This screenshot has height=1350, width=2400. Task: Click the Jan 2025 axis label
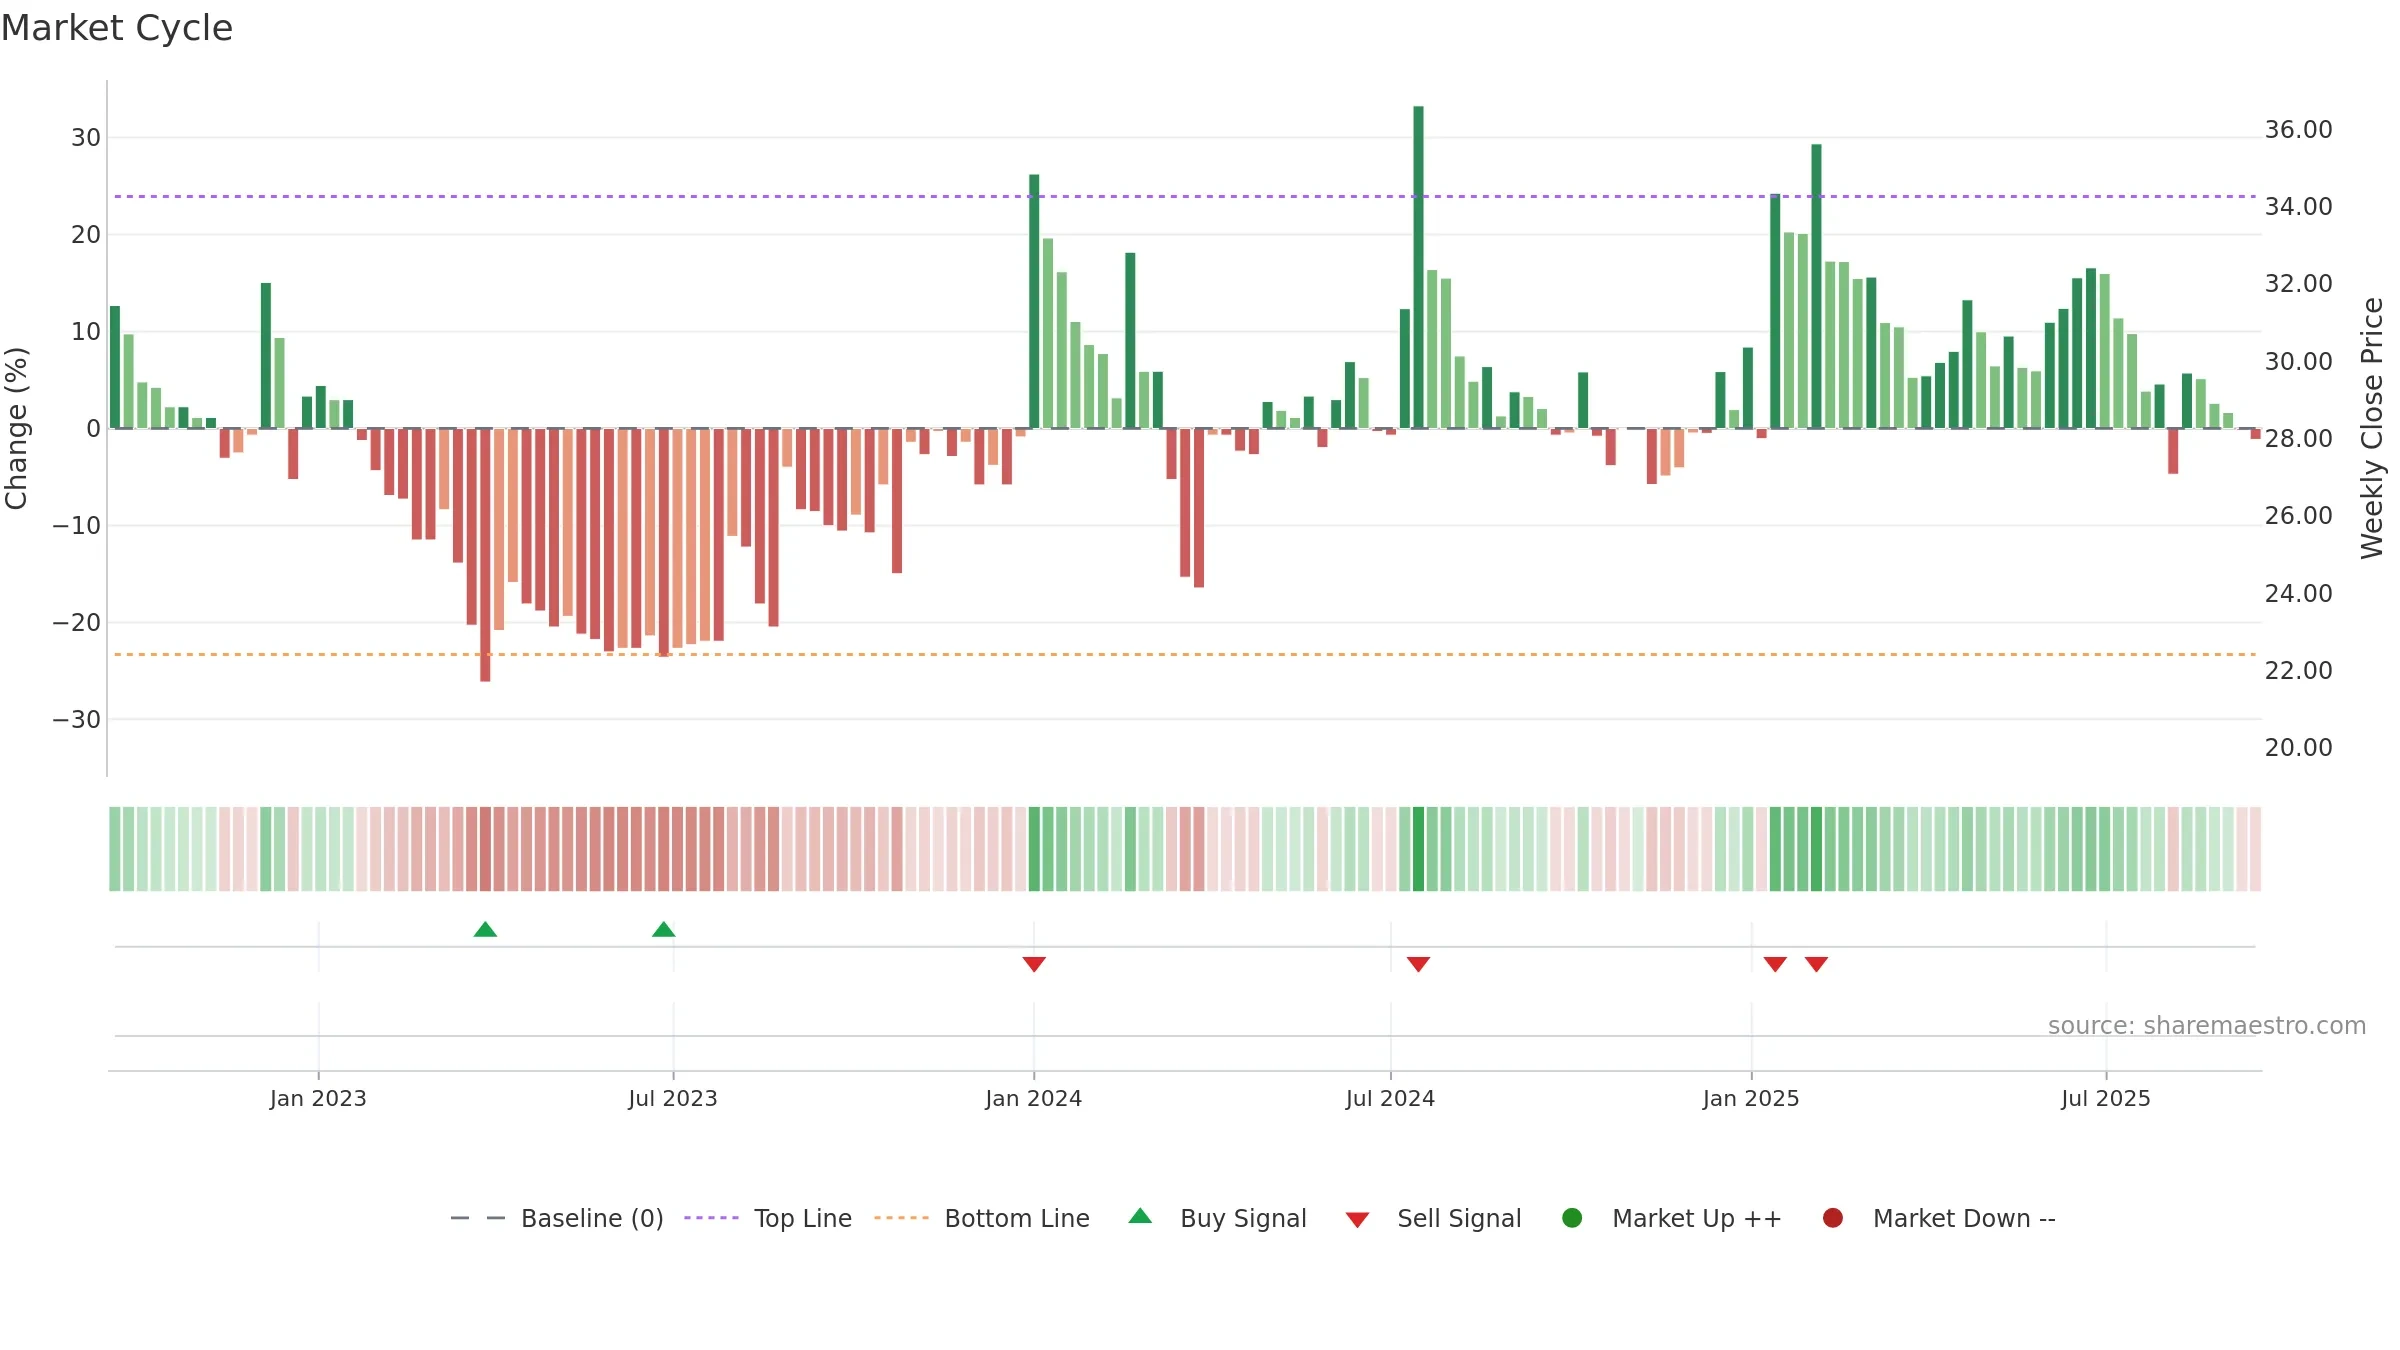click(x=1751, y=1098)
